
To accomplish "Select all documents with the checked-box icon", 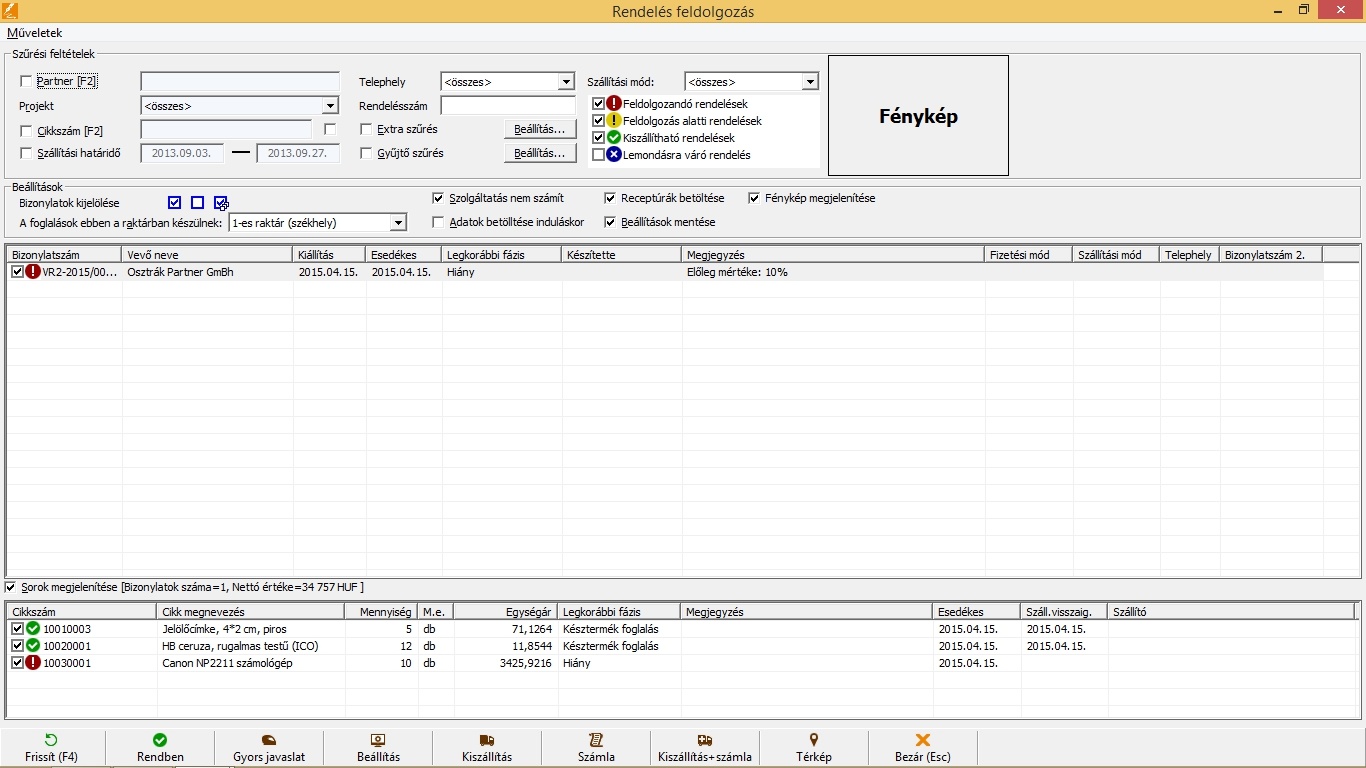I will [175, 203].
